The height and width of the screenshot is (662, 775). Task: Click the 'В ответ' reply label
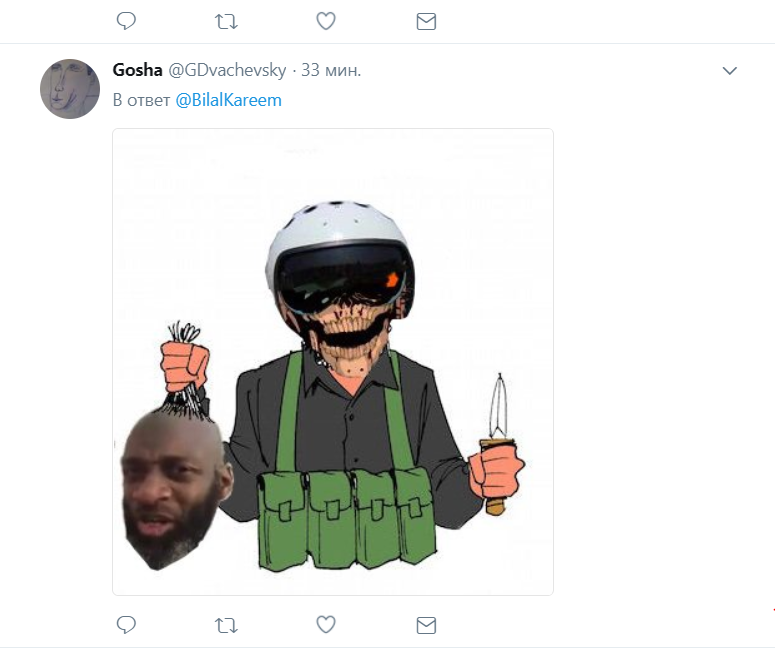point(141,100)
